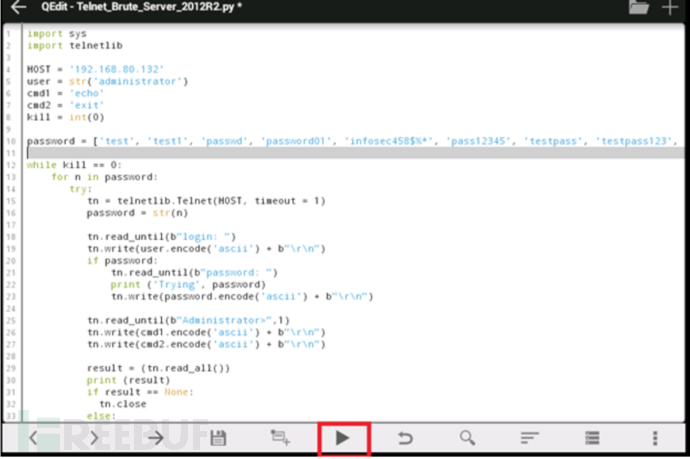Click line number 10 in gutter
This screenshot has width=690, height=459.
11,141
